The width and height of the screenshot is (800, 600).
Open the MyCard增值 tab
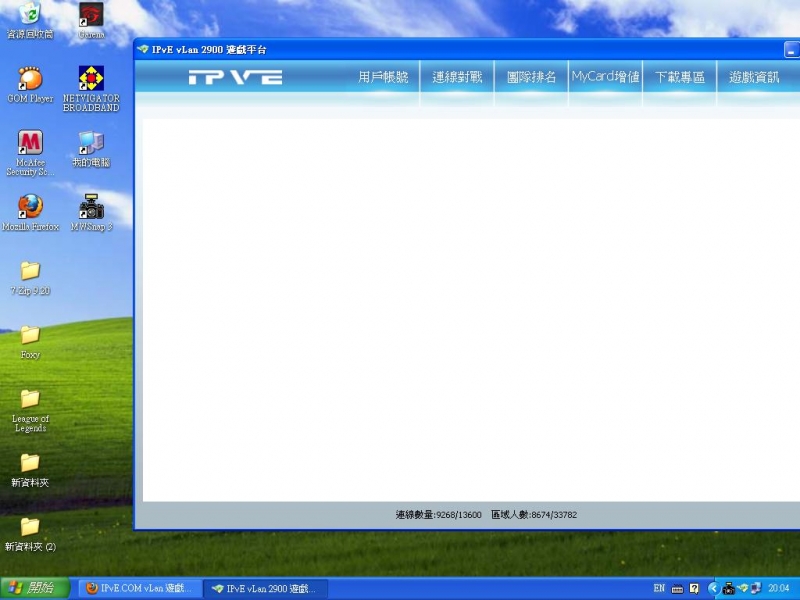pyautogui.click(x=606, y=77)
